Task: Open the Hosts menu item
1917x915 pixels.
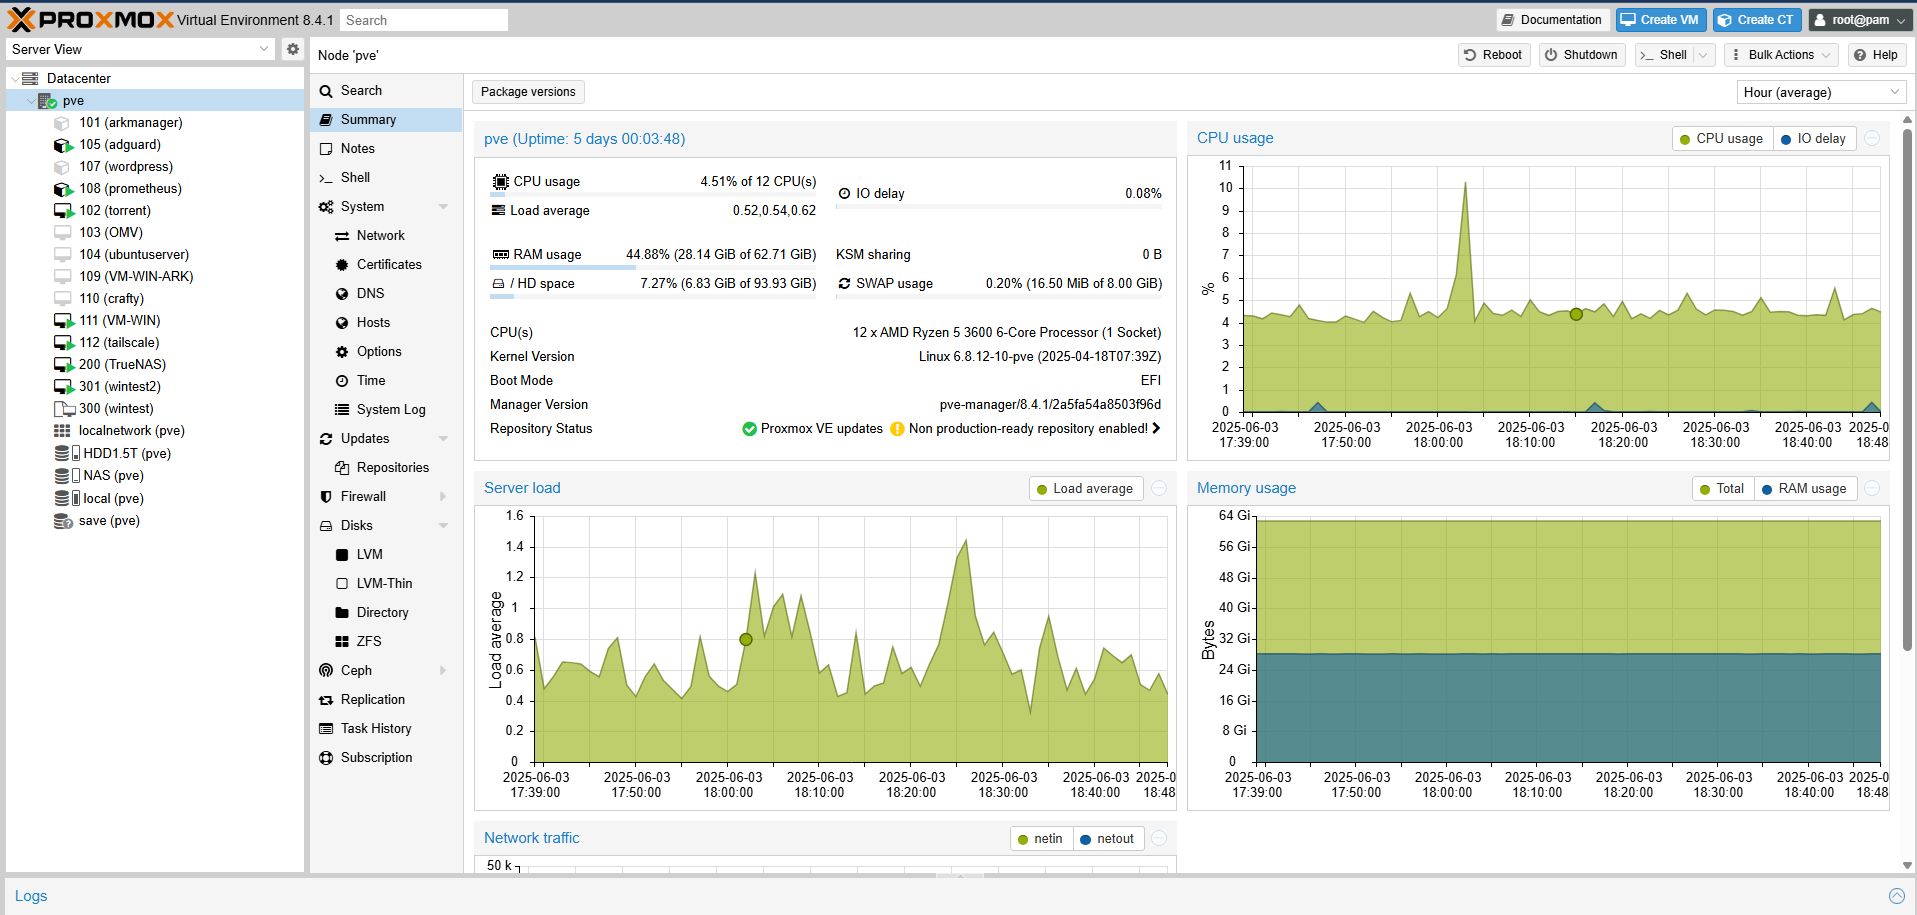Action: point(386,323)
